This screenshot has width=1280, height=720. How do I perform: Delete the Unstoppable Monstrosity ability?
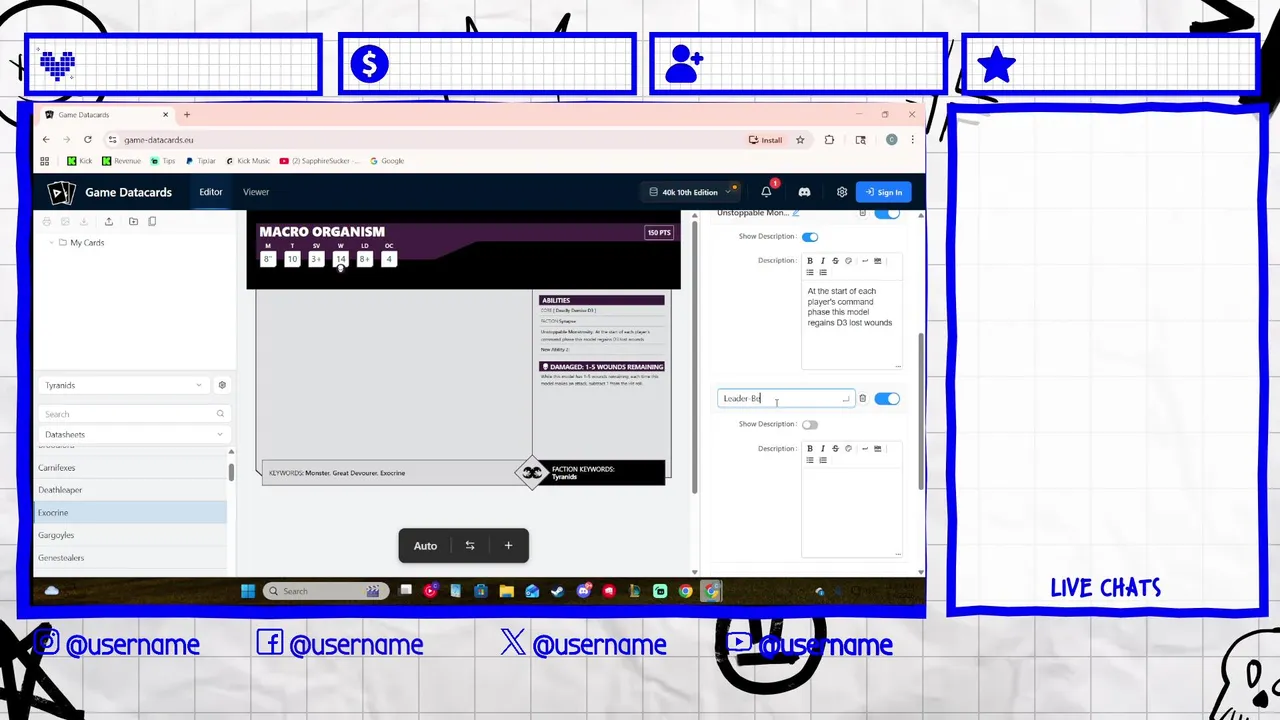pyautogui.click(x=862, y=213)
